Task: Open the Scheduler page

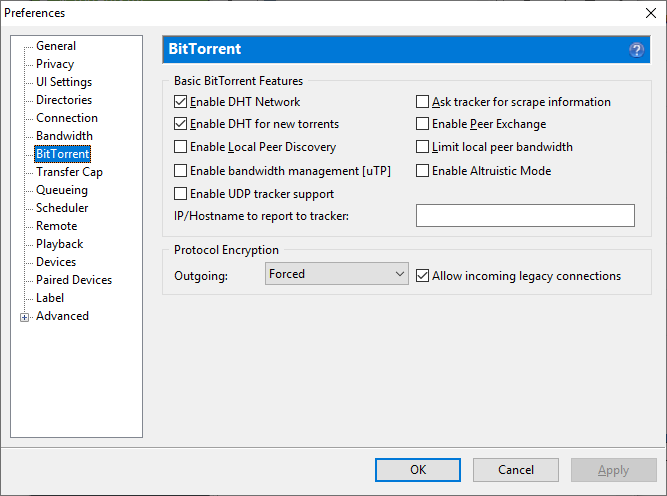Action: (62, 208)
